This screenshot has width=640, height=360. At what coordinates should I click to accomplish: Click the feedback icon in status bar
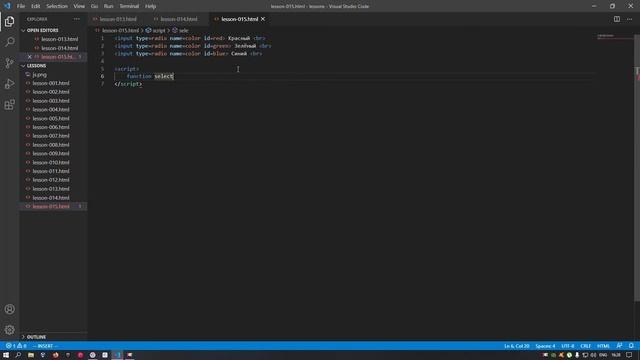point(619,346)
